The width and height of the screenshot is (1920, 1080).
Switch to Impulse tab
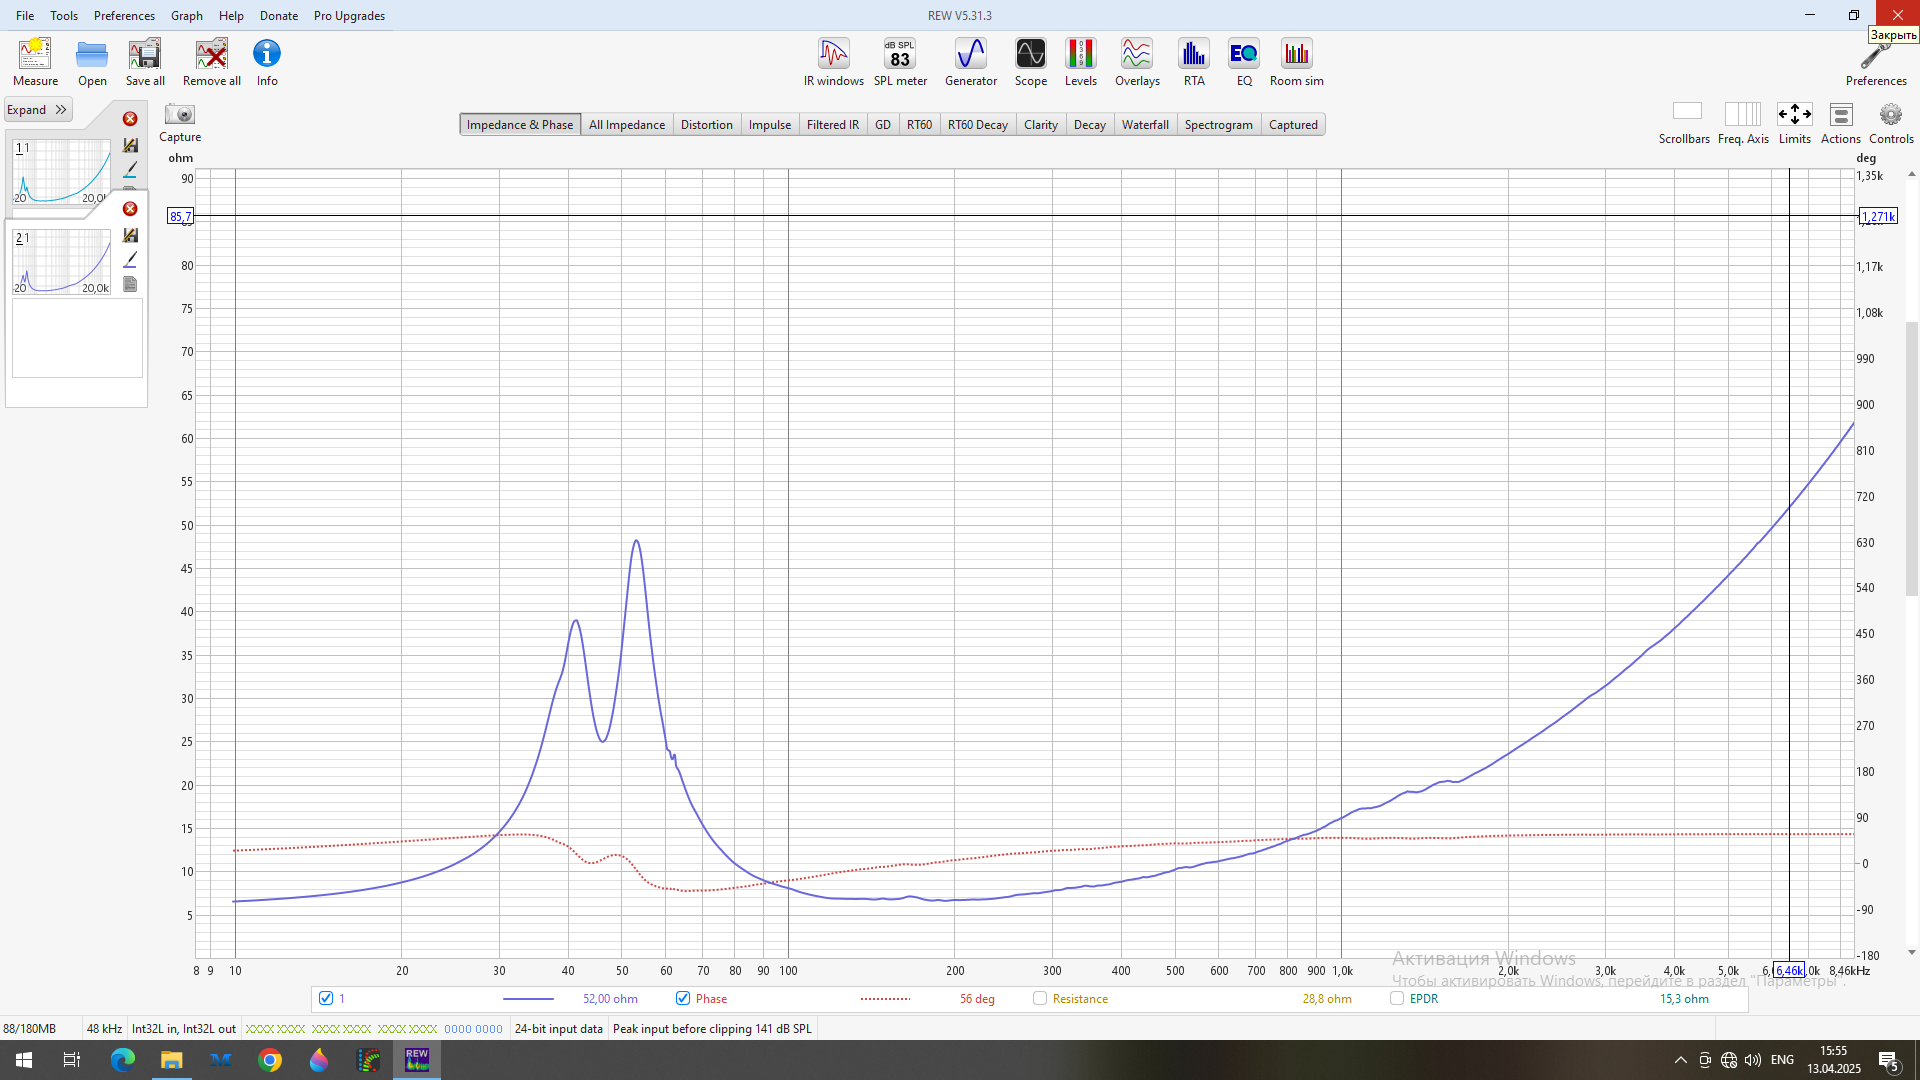click(x=770, y=125)
